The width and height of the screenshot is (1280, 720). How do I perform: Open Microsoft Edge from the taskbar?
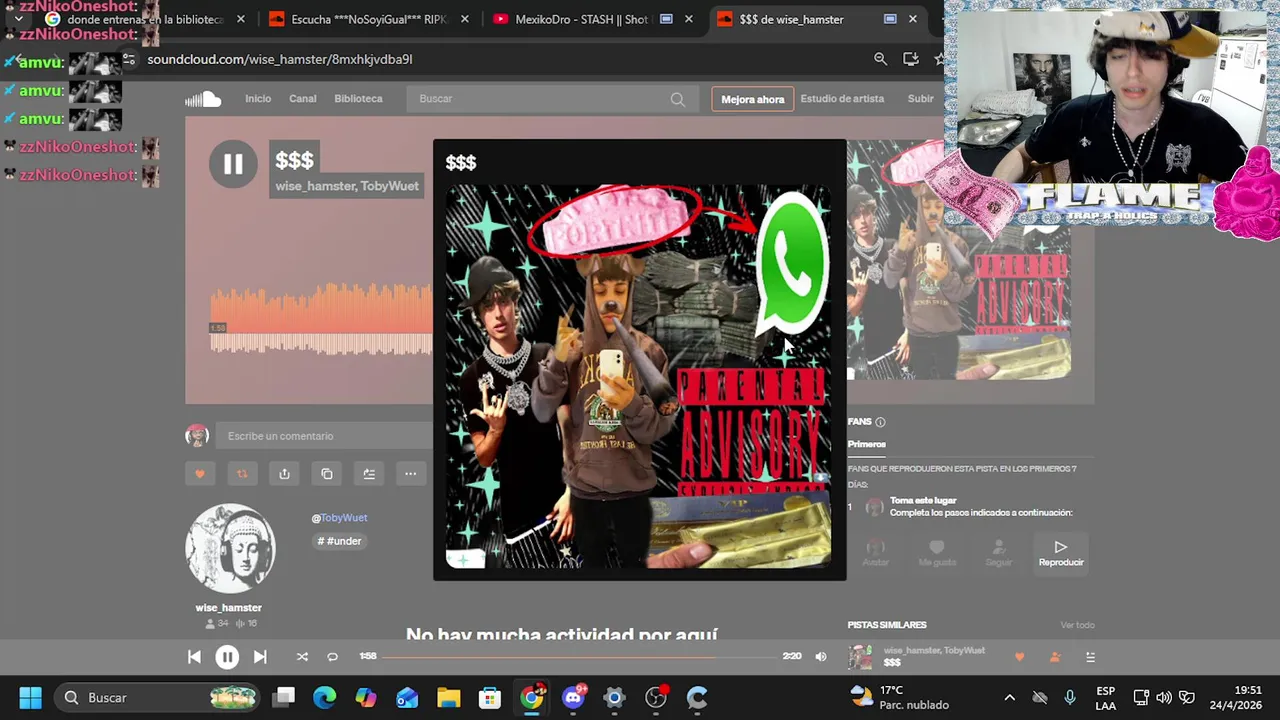(325, 697)
